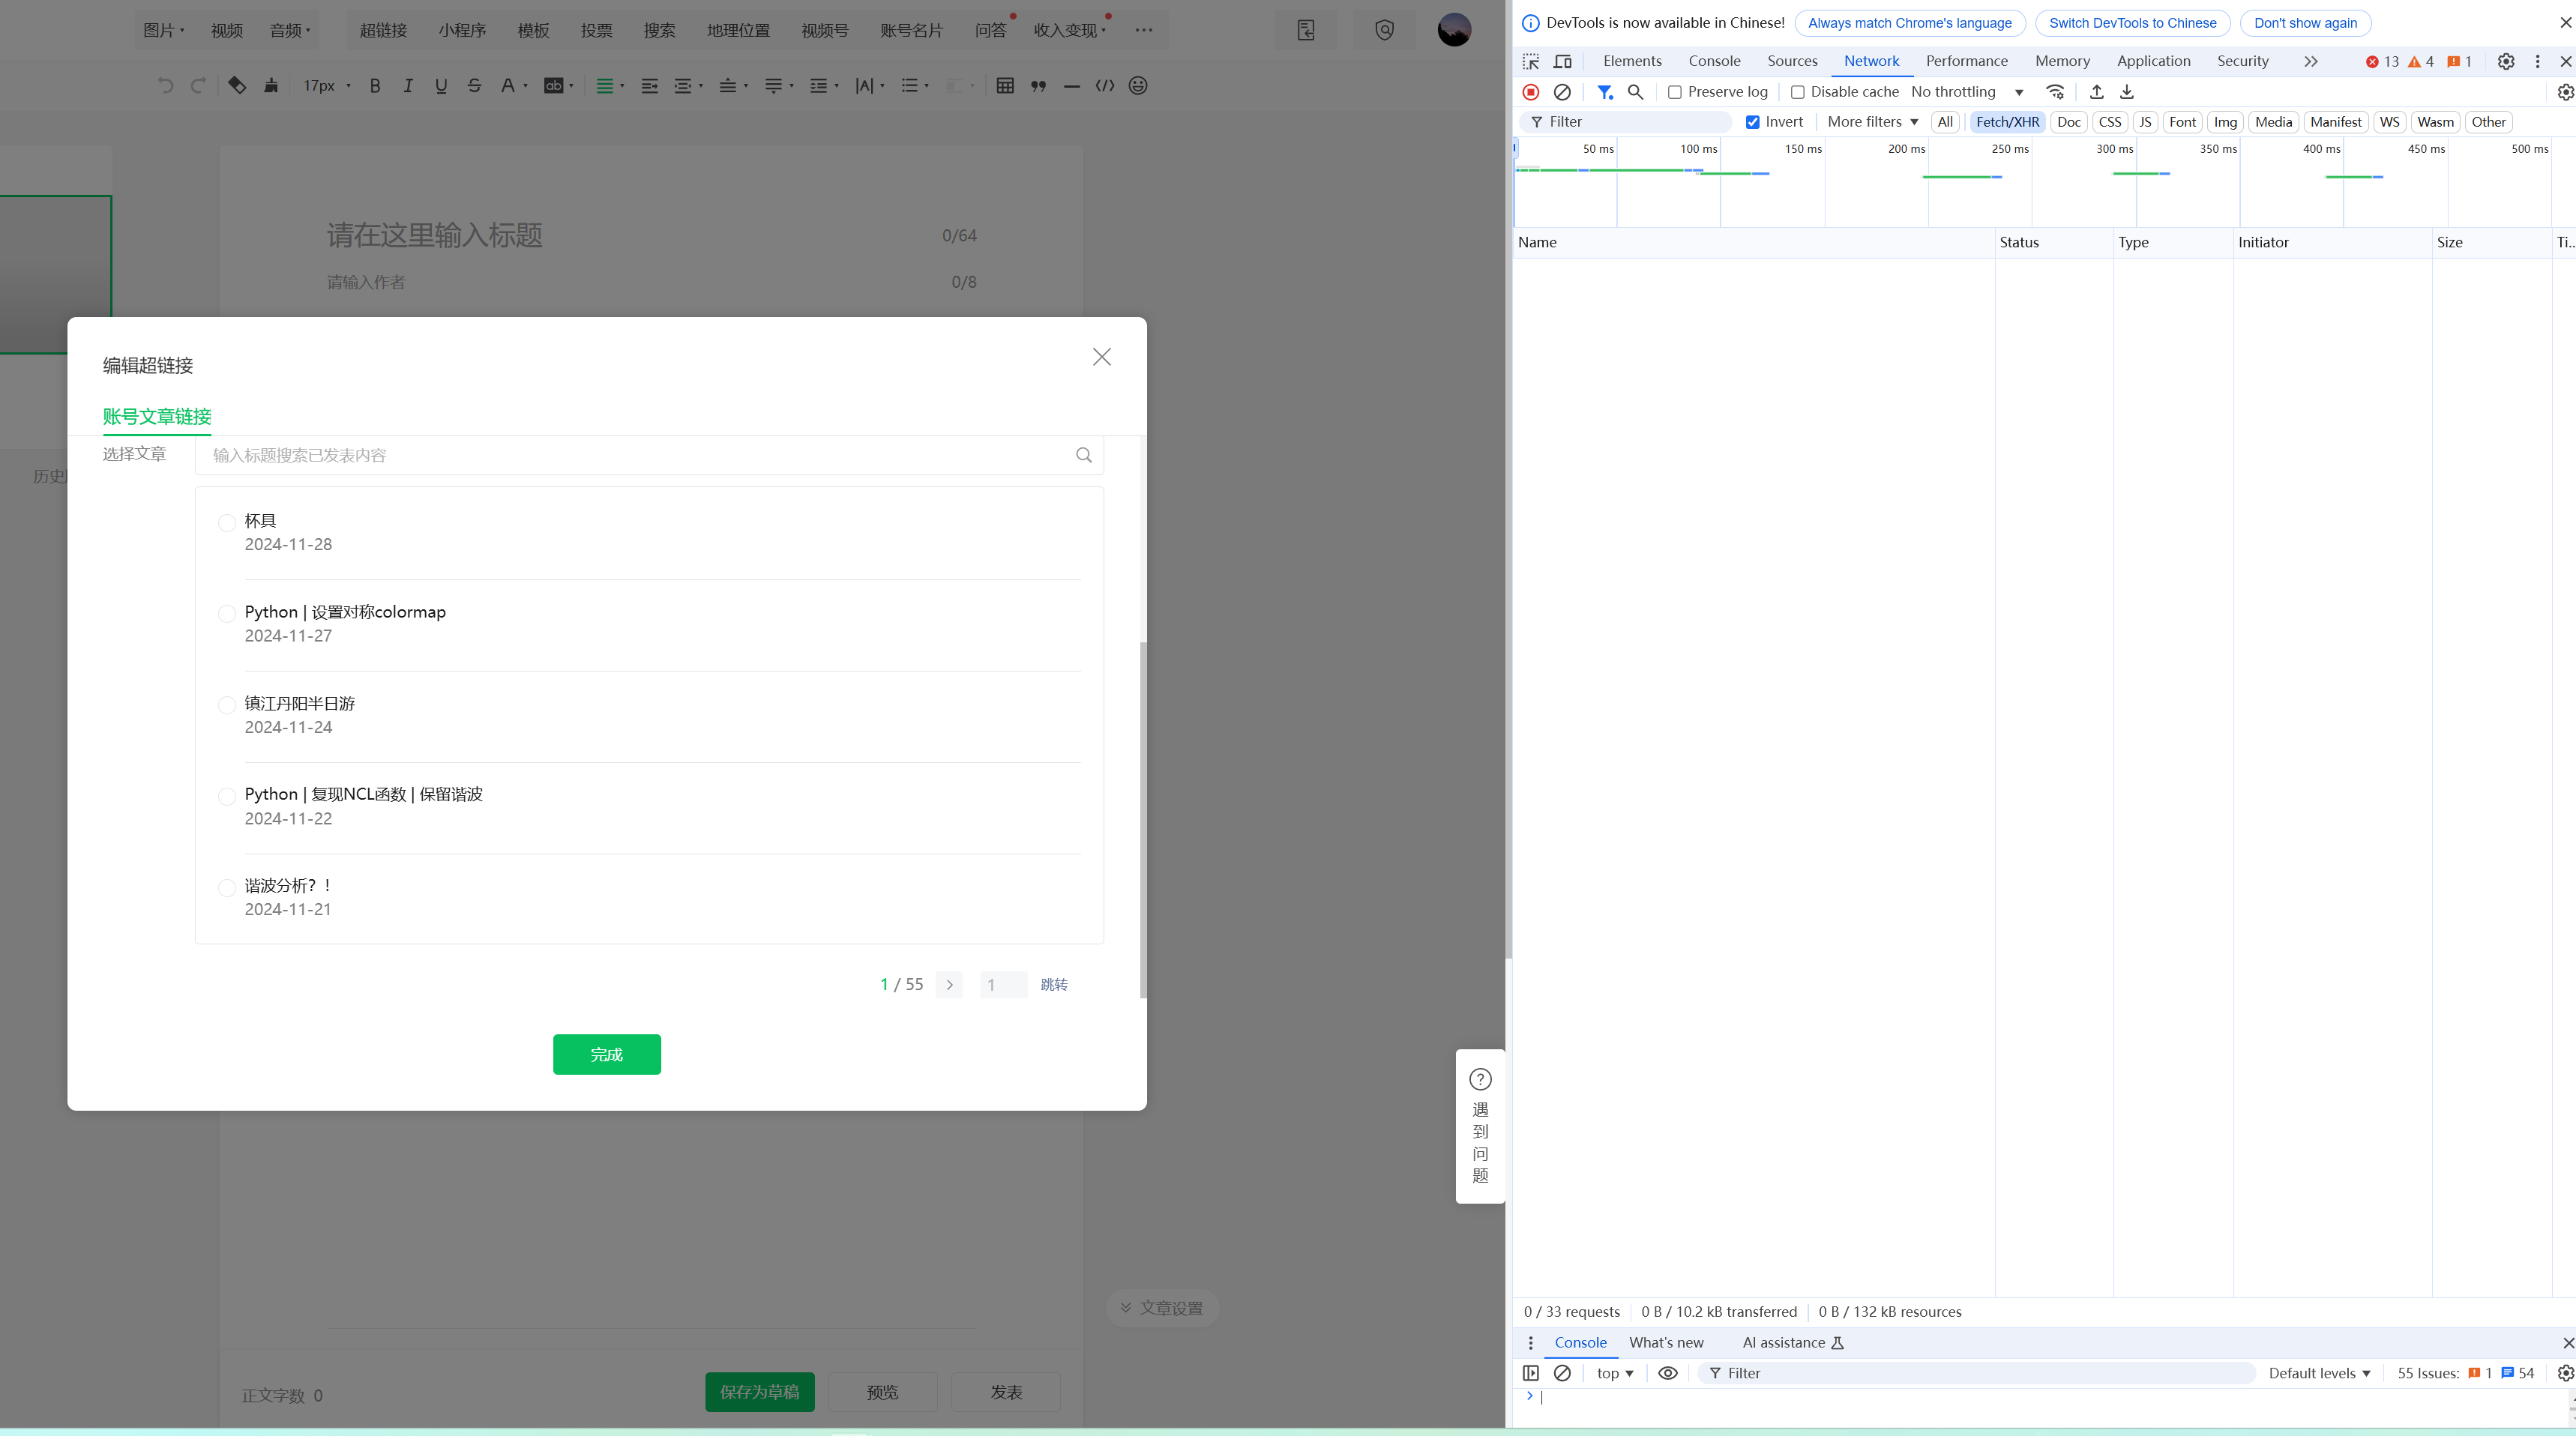Screen dimensions: 2576x1436
Task: Open DevTools settings gear icon
Action: [x=2505, y=61]
